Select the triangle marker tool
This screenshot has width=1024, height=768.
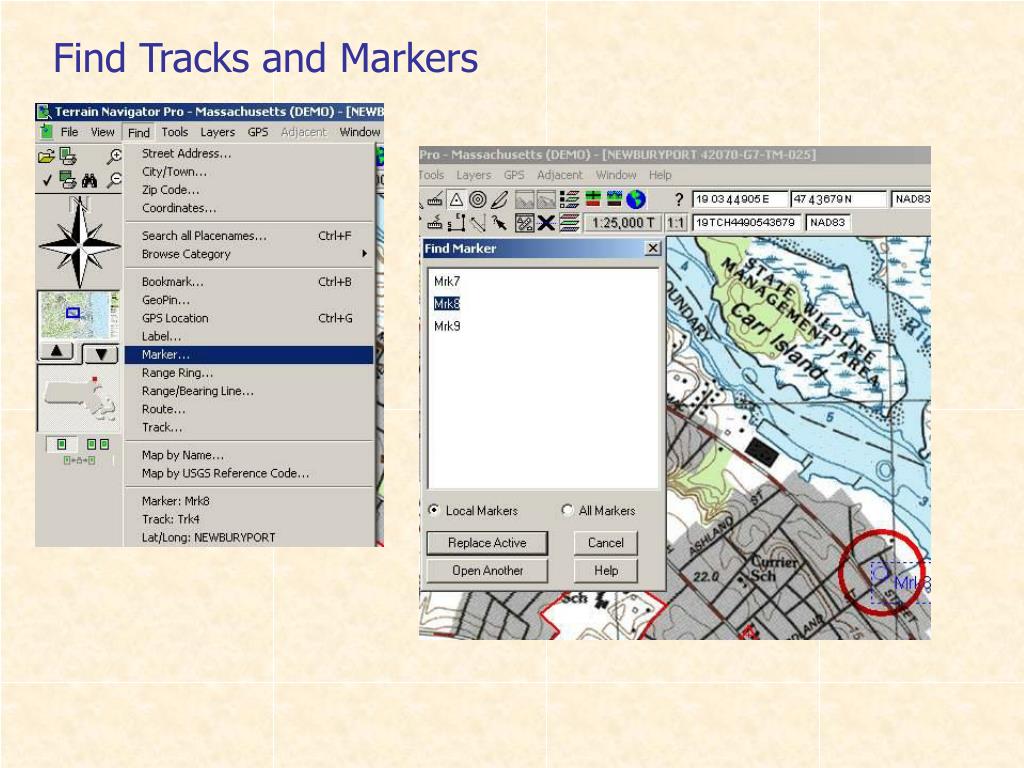(x=456, y=199)
